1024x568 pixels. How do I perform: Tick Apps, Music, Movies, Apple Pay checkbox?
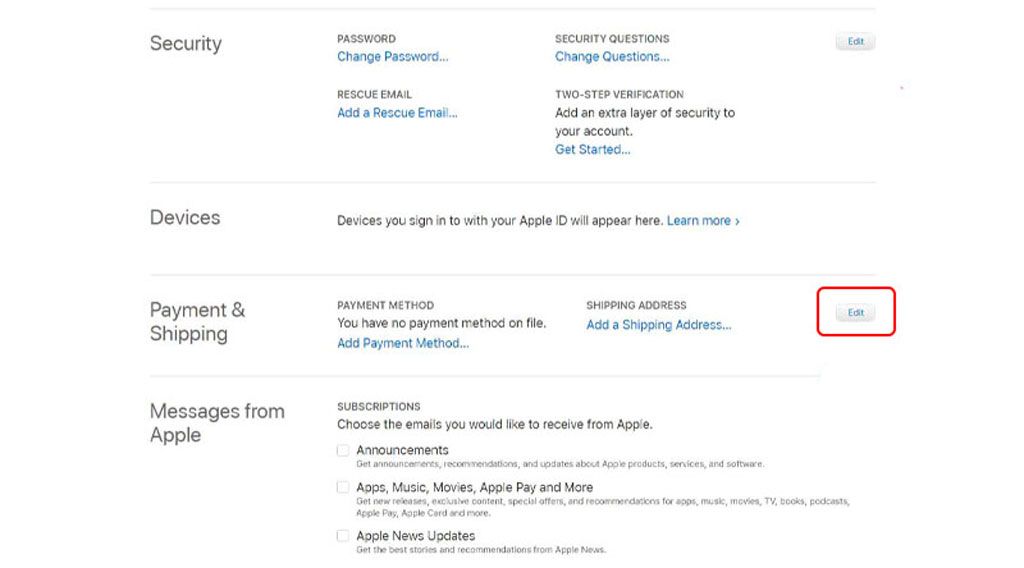(343, 487)
